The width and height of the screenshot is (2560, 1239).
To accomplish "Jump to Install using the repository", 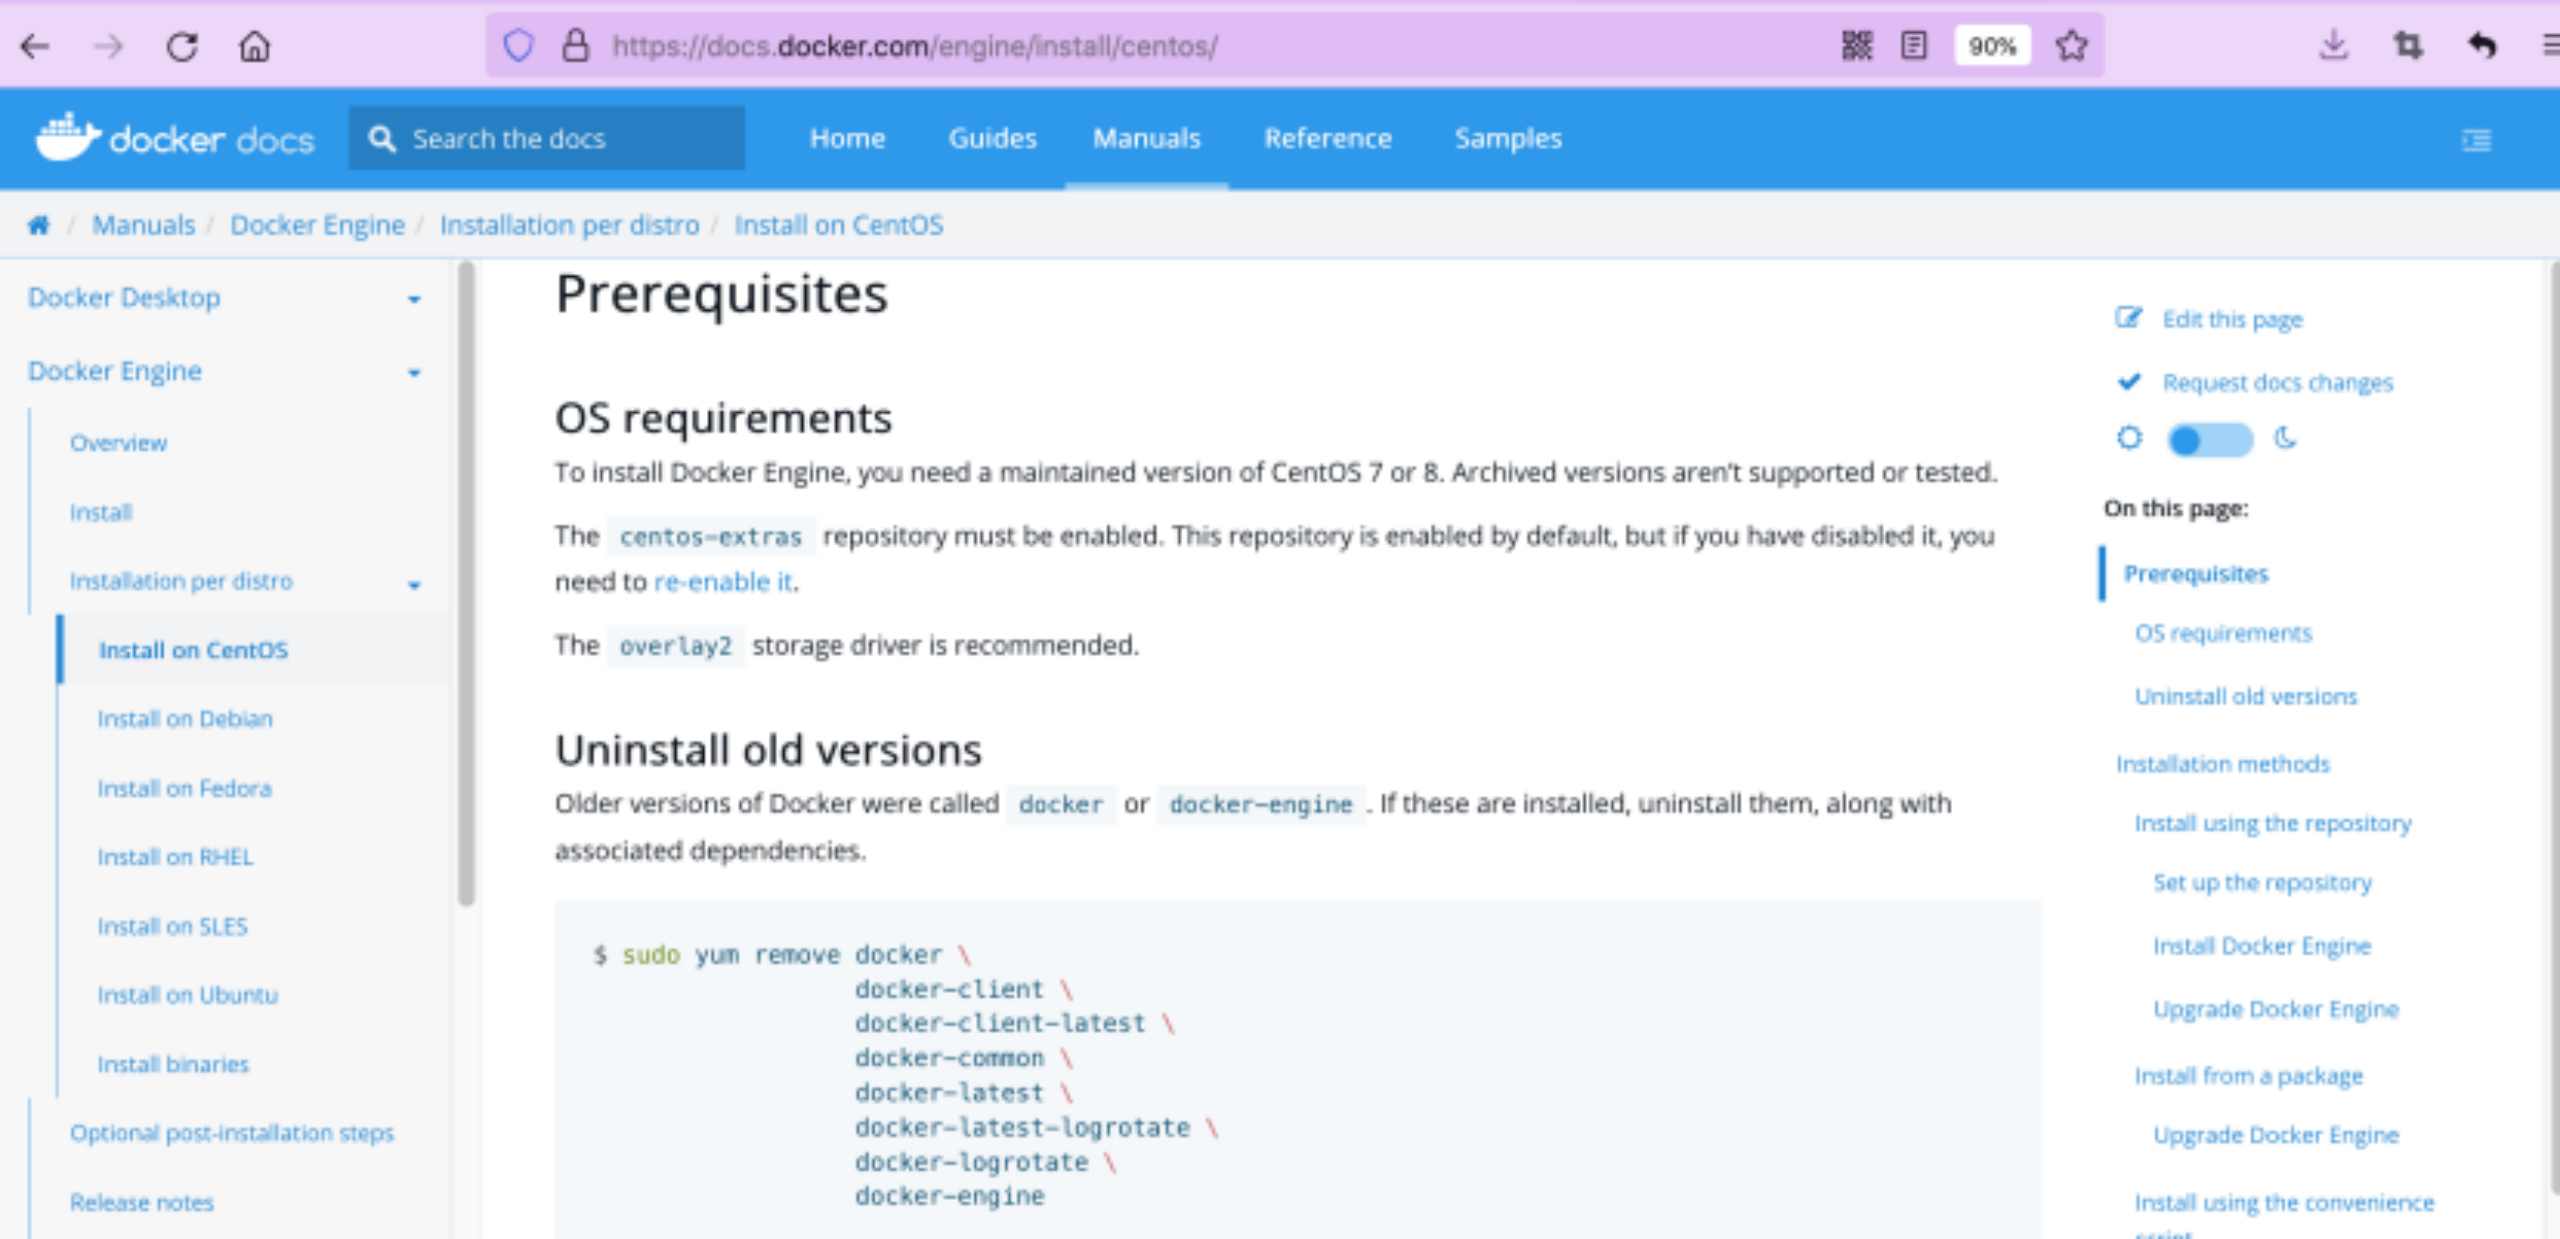I will [2272, 823].
